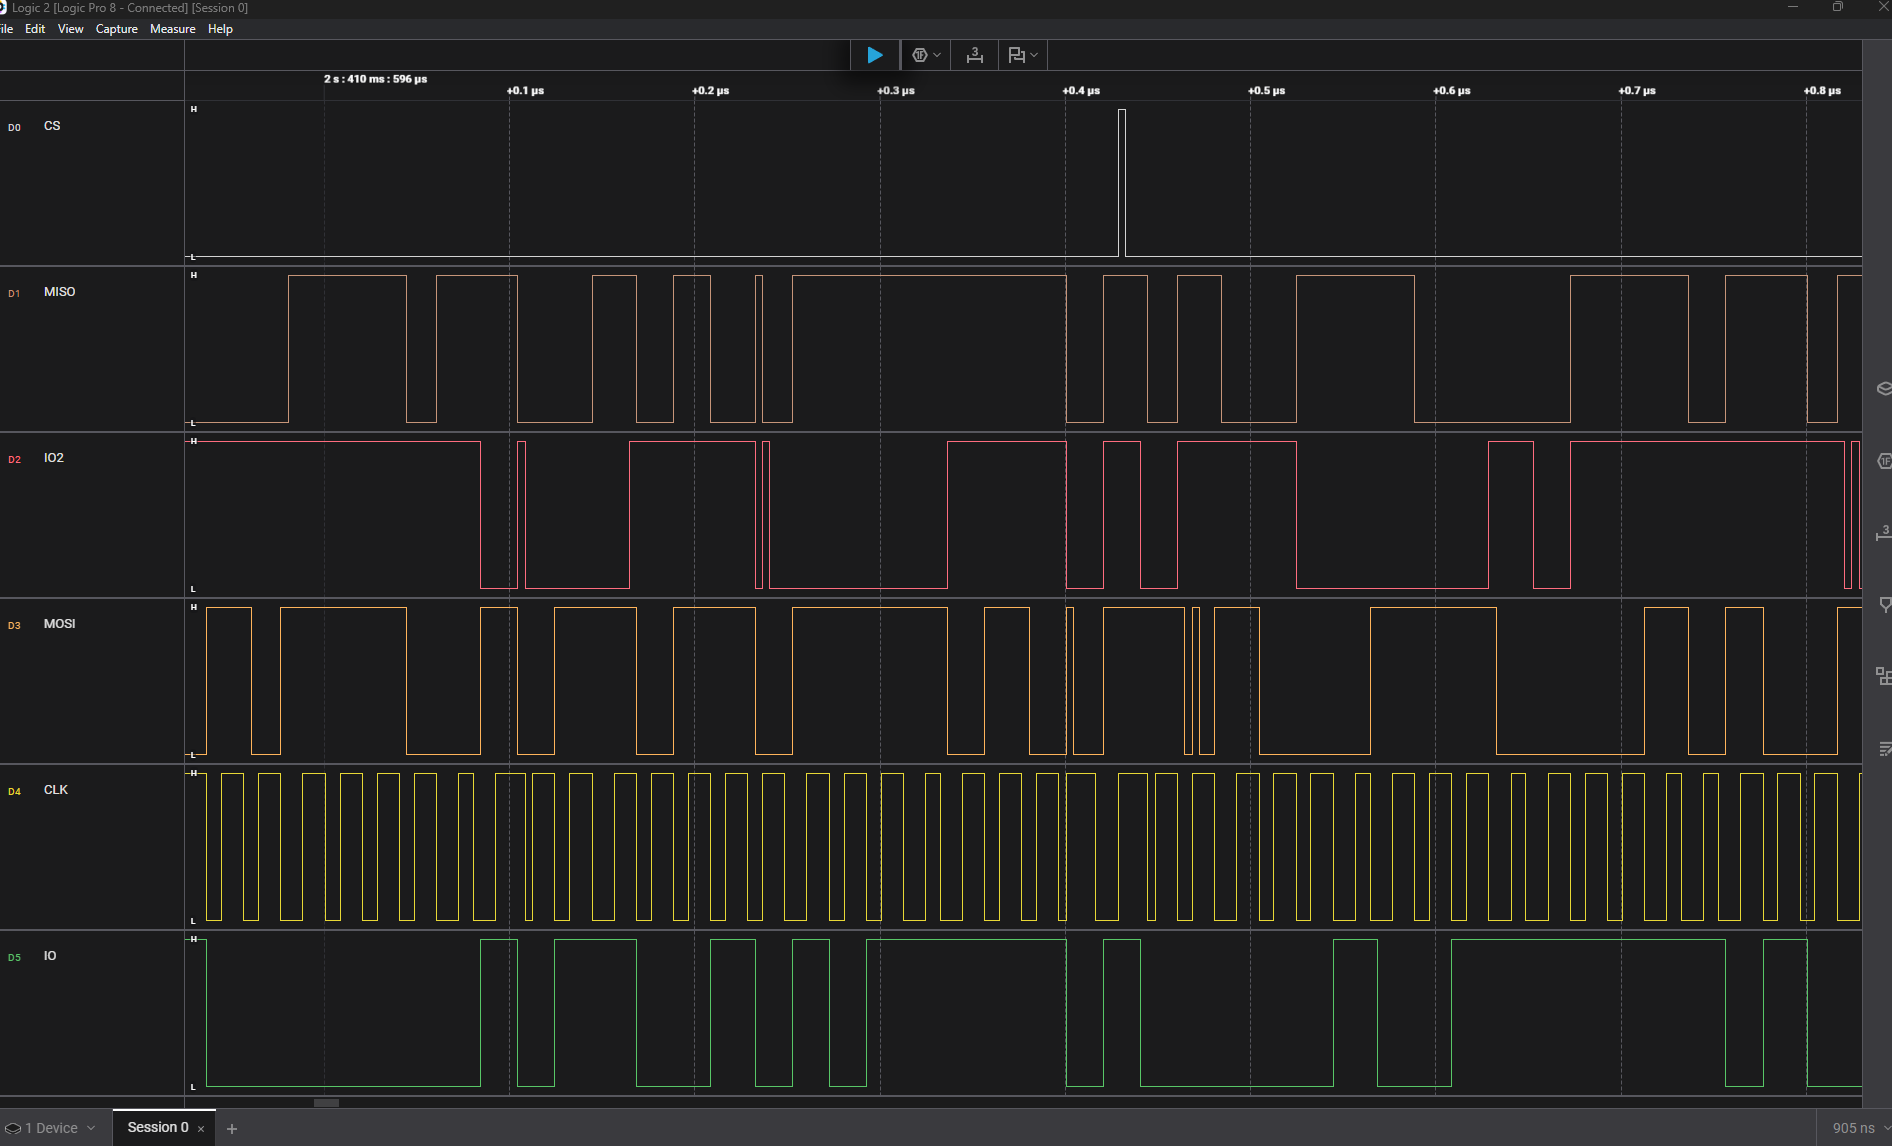This screenshot has height=1146, width=1892.
Task: Select the measurement tool in the top toolbar
Action: [974, 55]
